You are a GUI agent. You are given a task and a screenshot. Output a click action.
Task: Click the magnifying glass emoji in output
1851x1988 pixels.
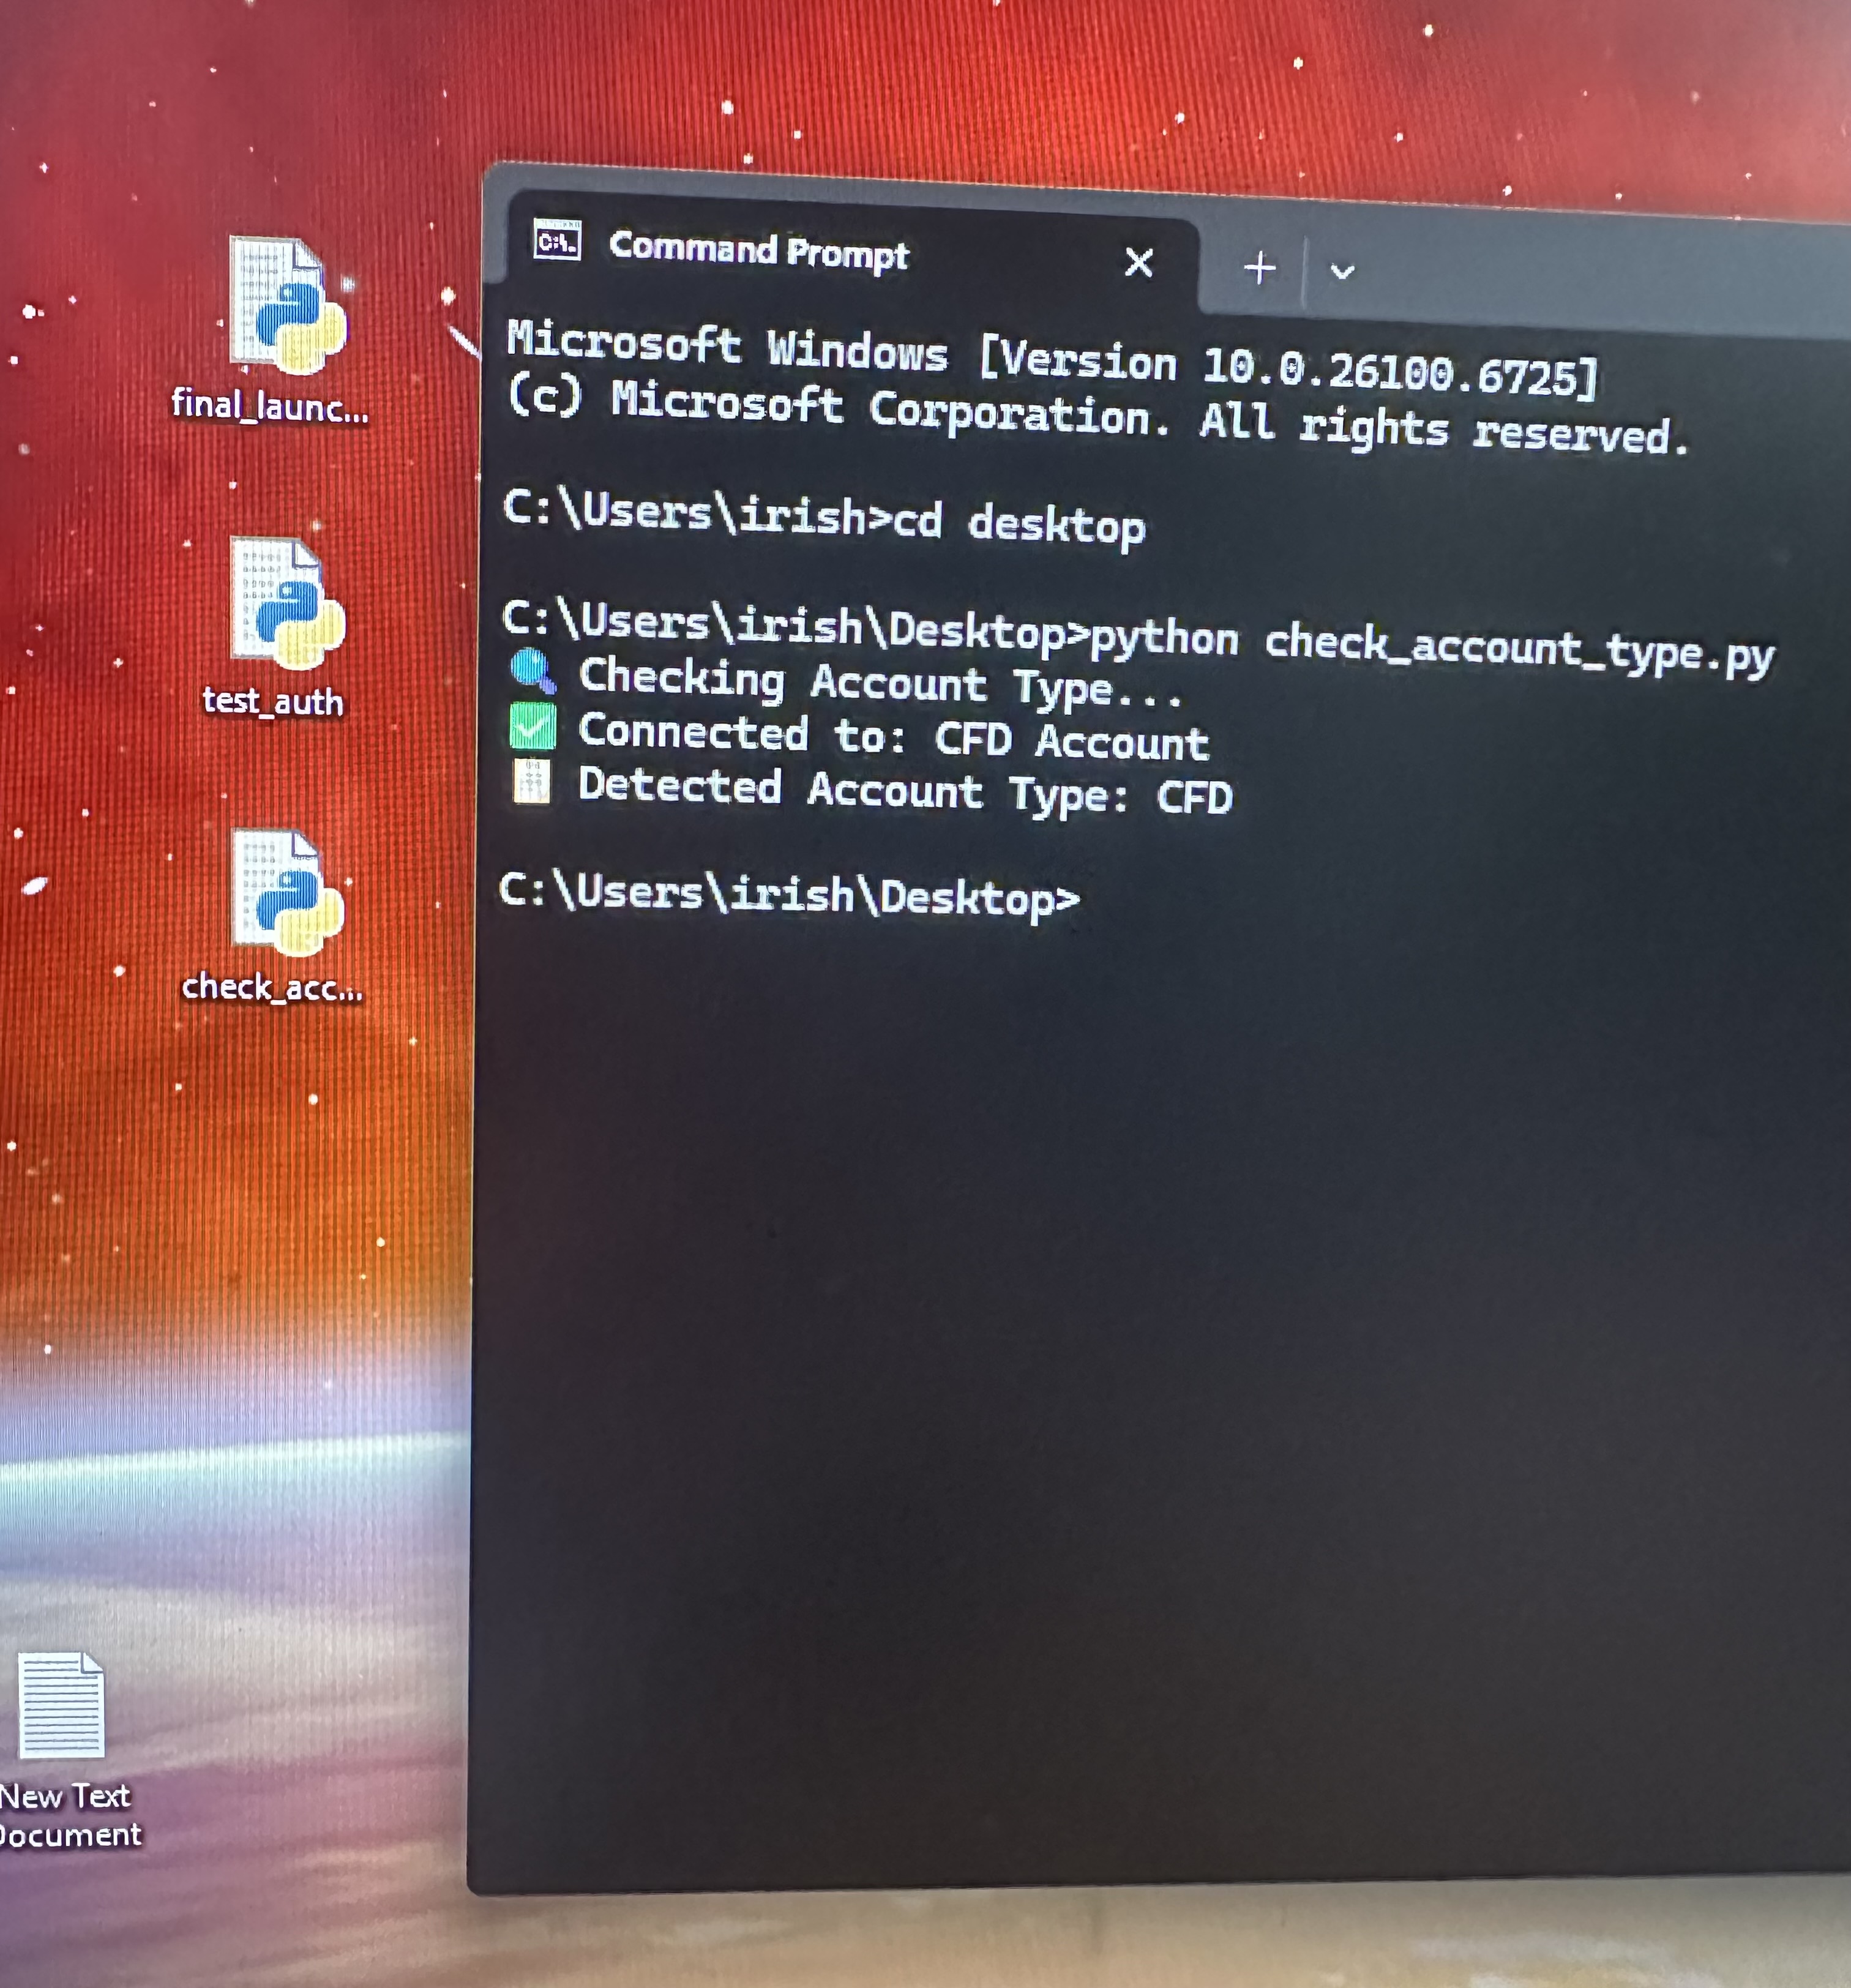coord(532,671)
